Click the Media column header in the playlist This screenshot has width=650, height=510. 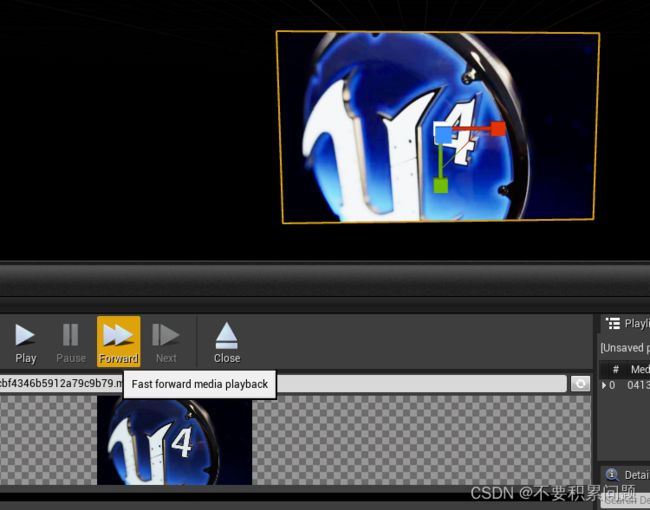(640, 369)
